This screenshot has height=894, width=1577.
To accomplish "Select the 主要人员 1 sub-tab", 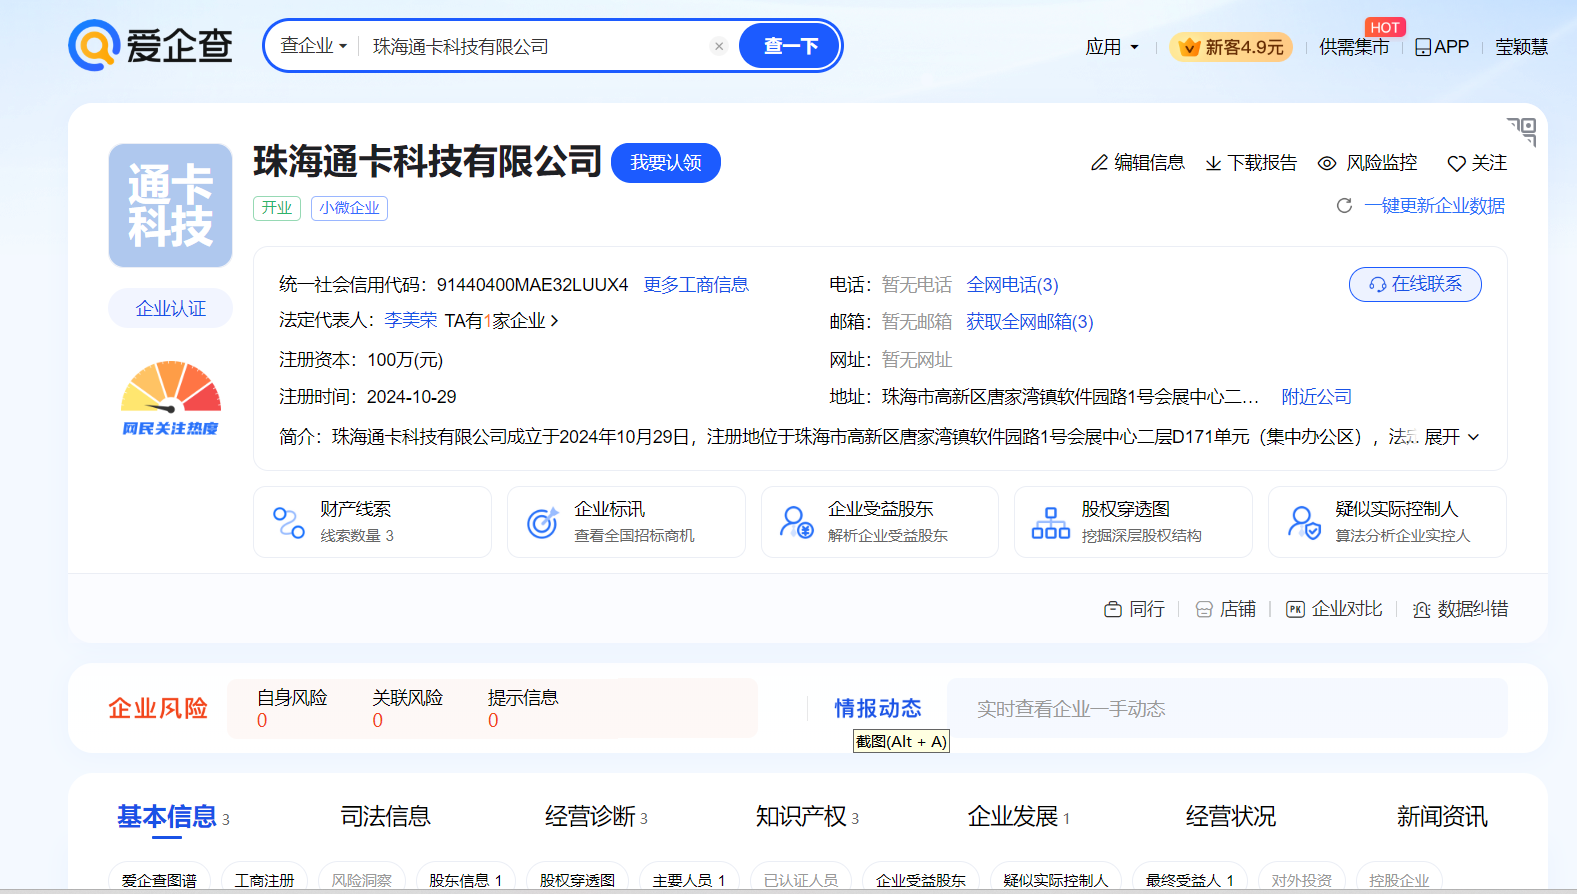I will 689,879.
